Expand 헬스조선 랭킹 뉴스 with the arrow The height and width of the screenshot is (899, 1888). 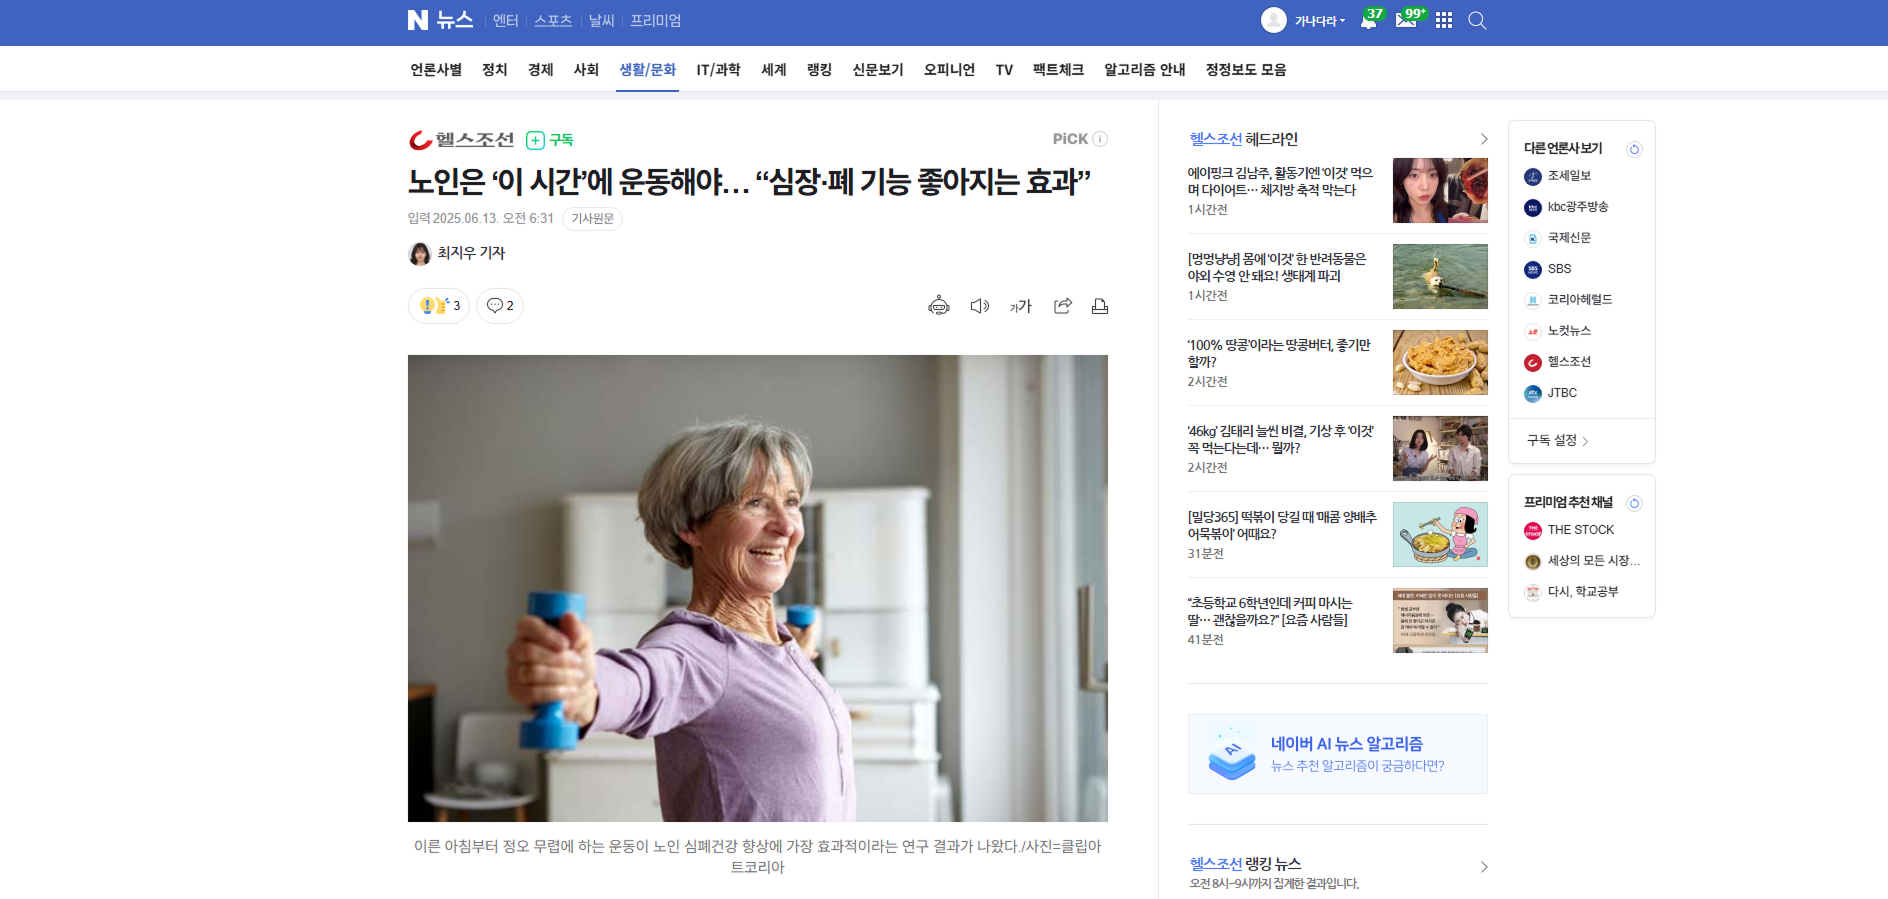tap(1483, 867)
